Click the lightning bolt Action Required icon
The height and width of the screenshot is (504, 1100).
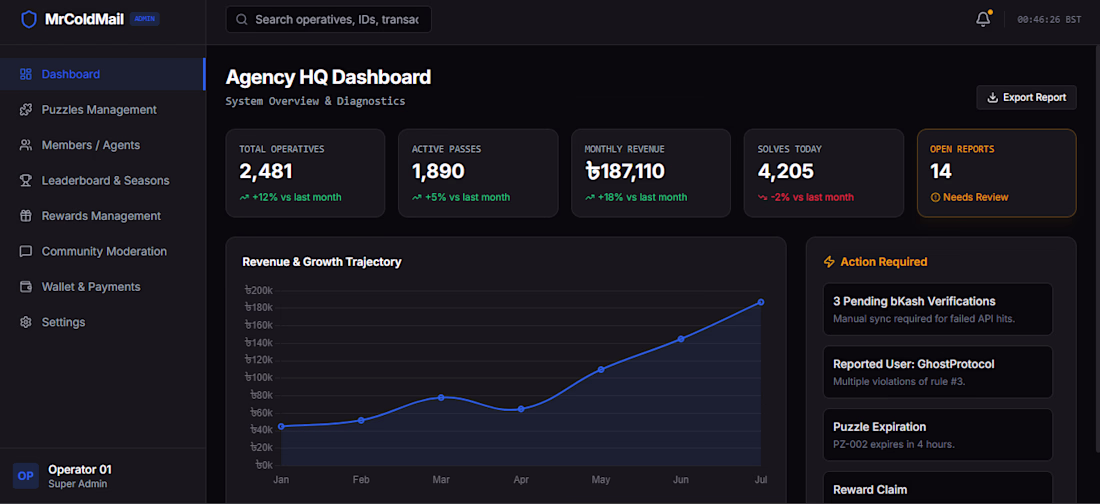(829, 262)
